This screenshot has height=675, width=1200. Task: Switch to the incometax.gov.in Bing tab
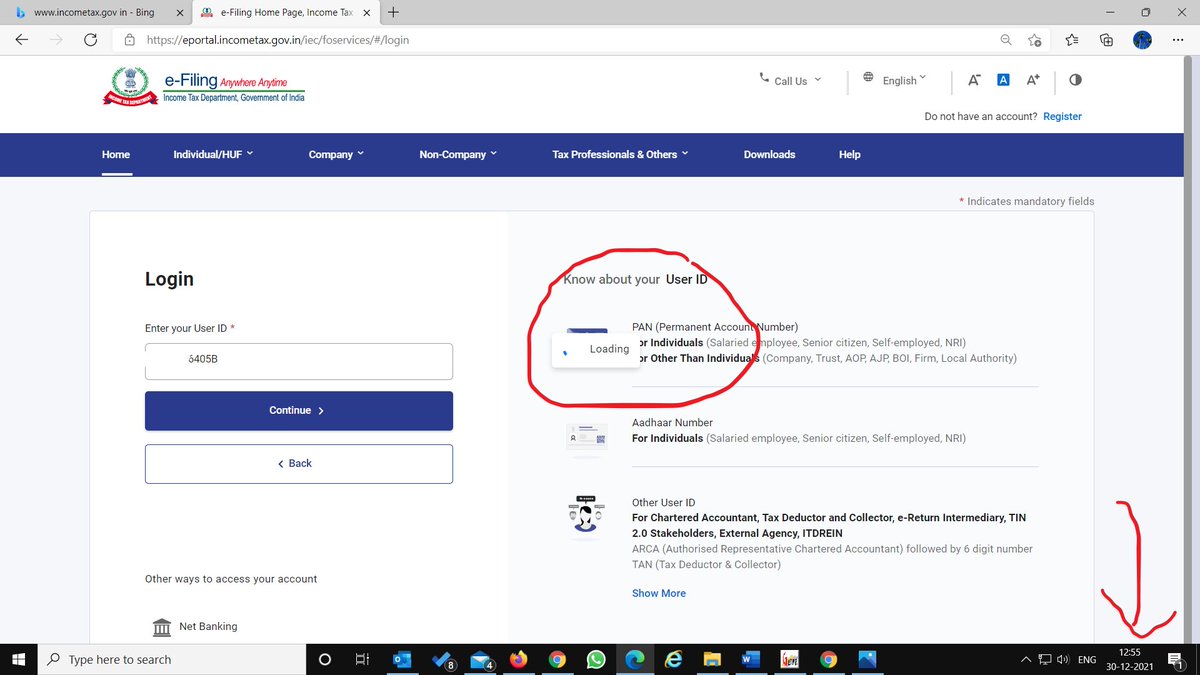pos(95,12)
